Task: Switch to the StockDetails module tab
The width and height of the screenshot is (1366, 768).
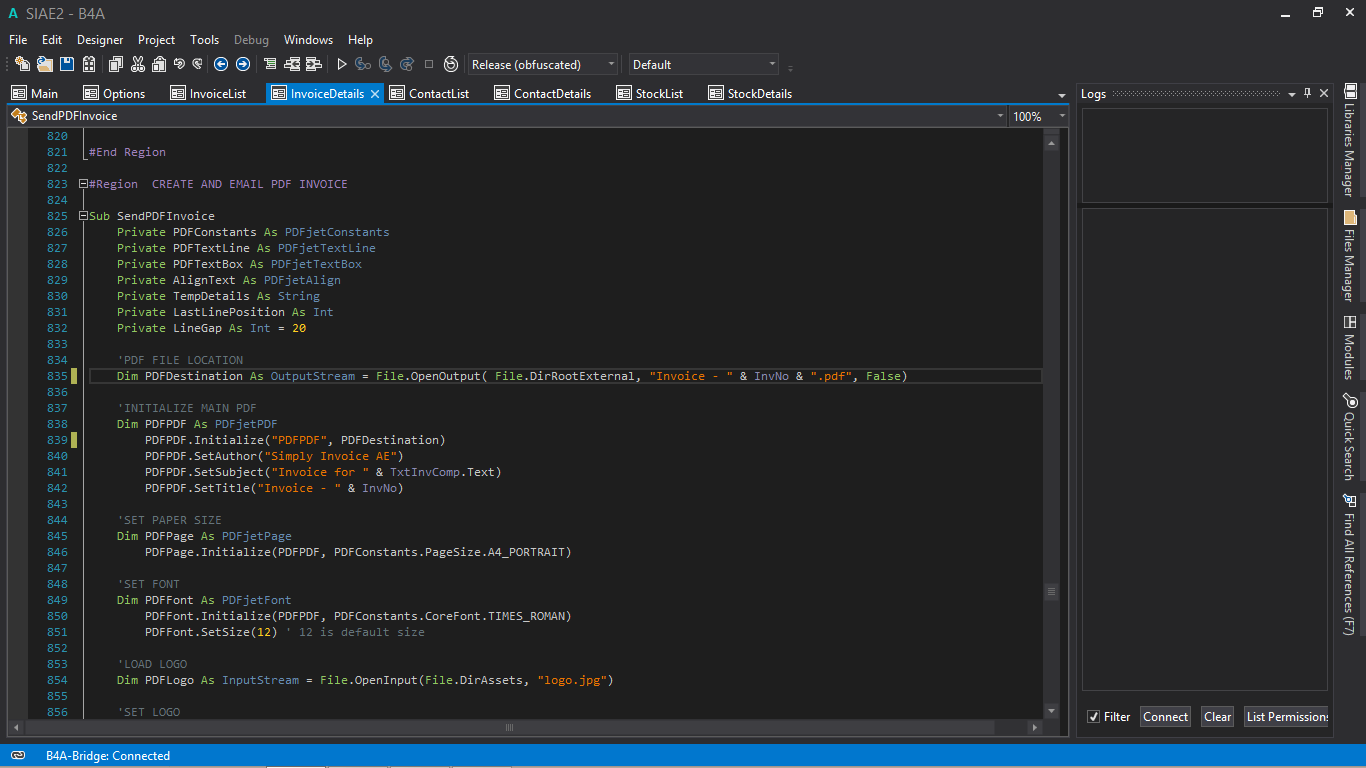Action: (x=751, y=93)
